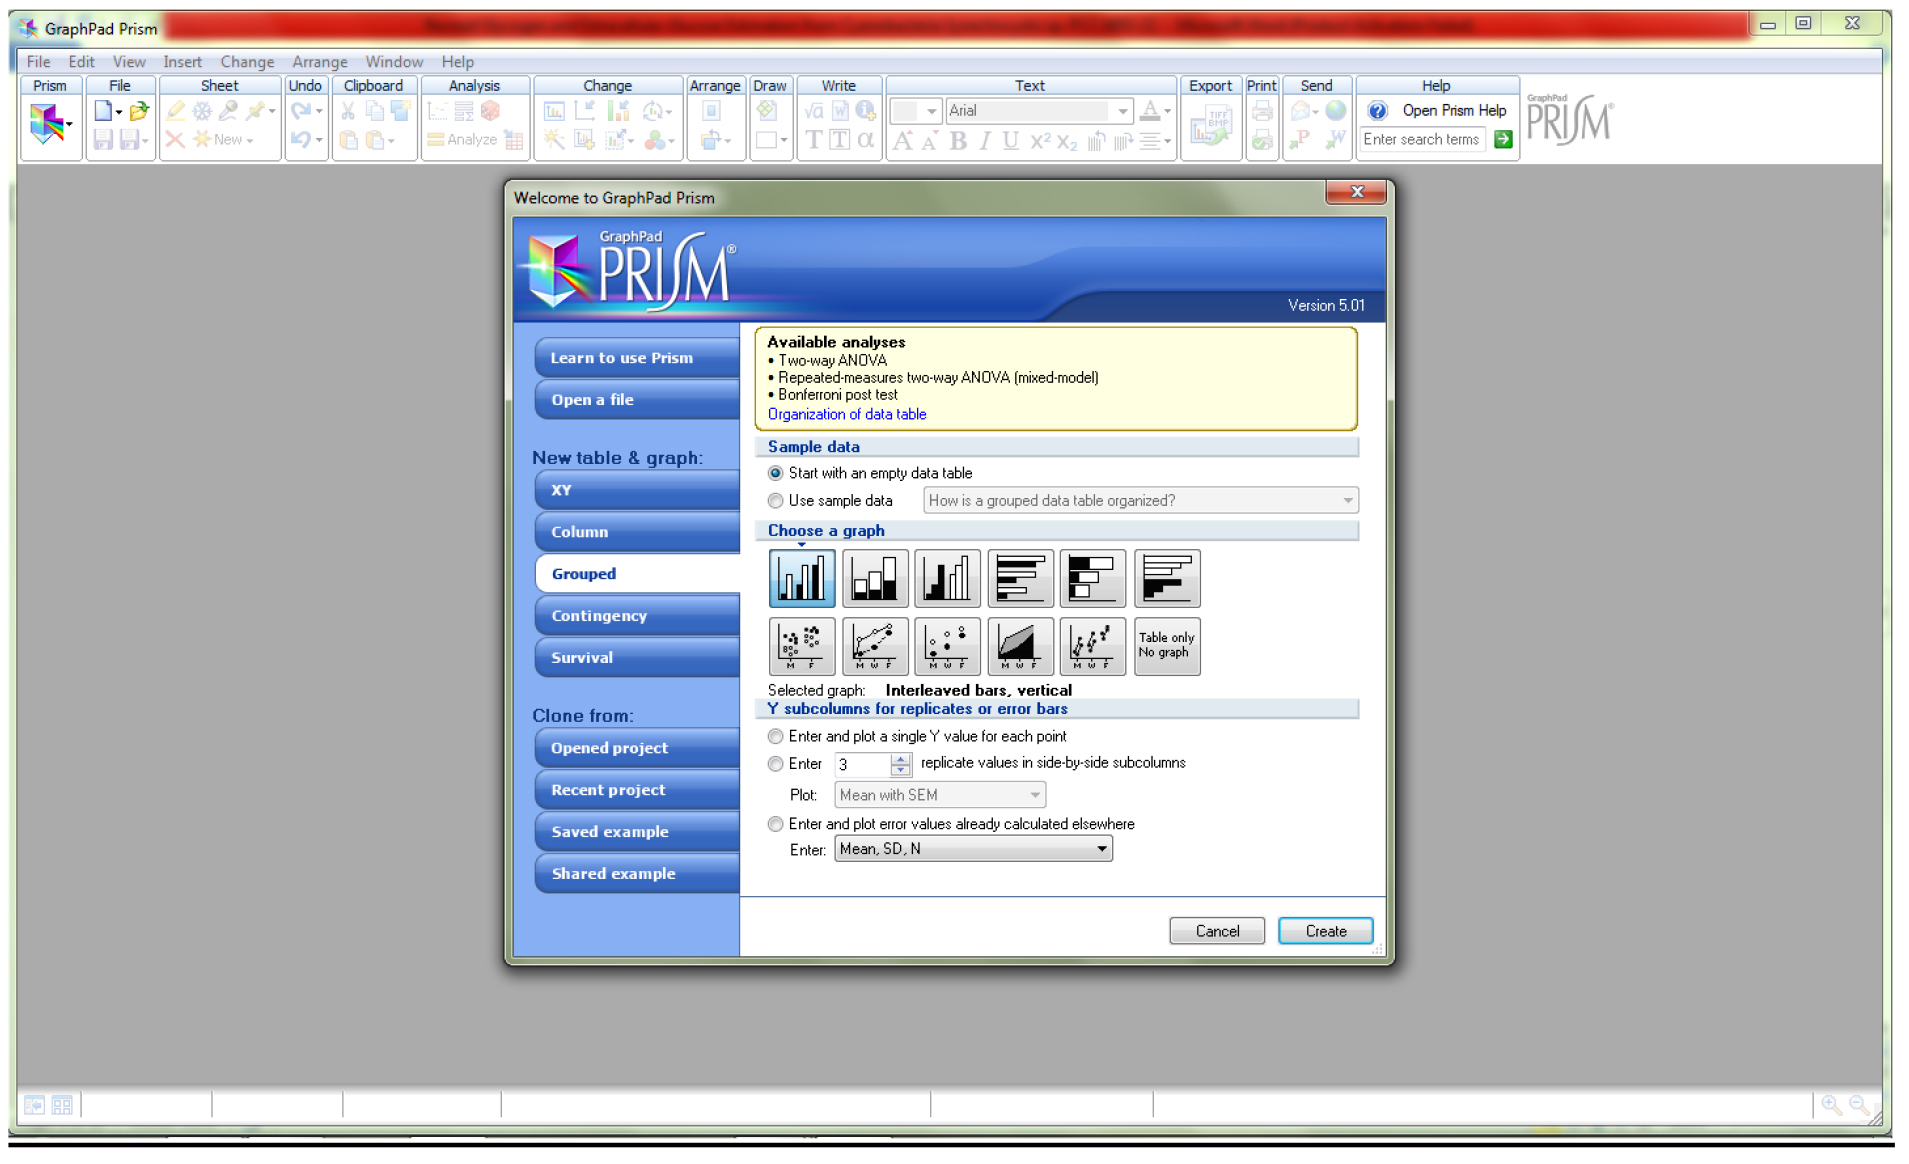Image resolution: width=1909 pixels, height=1164 pixels.
Task: Select the Survival table tab
Action: pyautogui.click(x=637, y=658)
